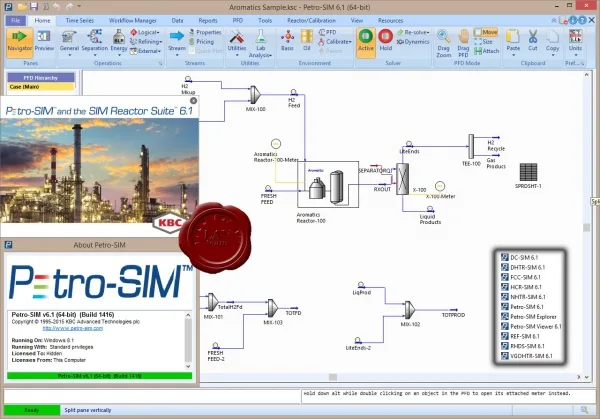Switch to the Reactor/Calibration tab
This screenshot has height=419, width=600.
click(311, 21)
